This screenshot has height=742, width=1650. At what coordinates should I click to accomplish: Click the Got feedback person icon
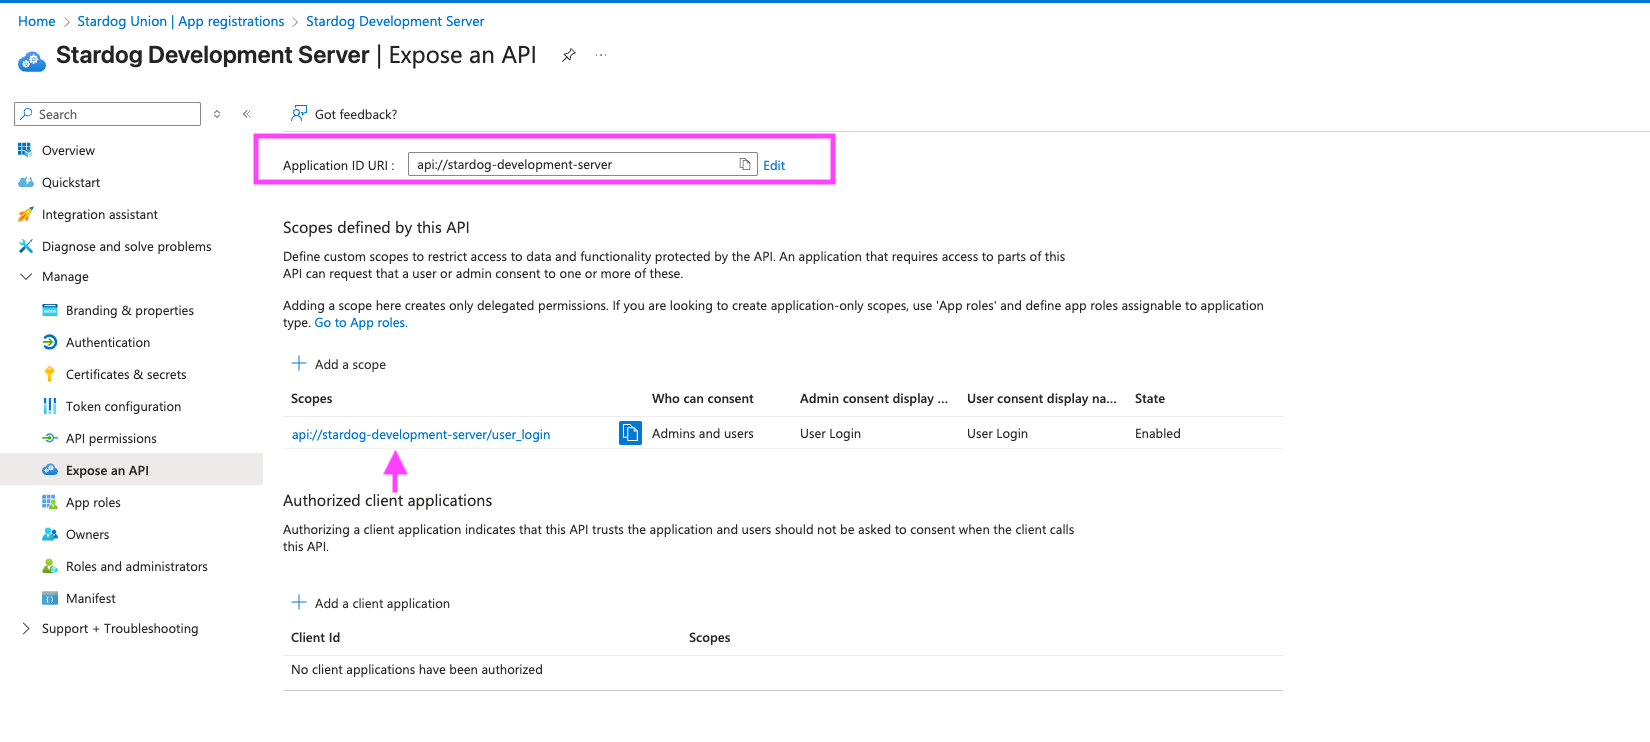(x=299, y=114)
